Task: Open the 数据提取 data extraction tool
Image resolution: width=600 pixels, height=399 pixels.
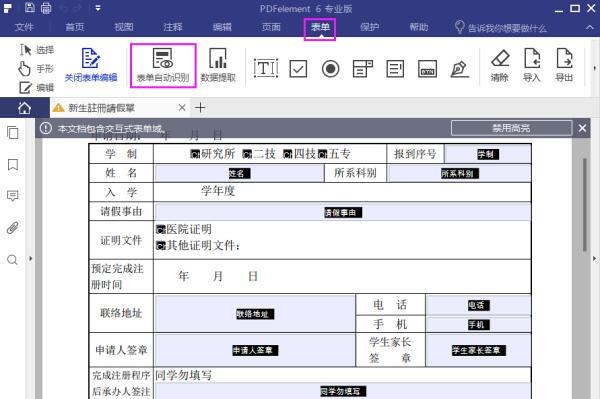Action: point(218,65)
